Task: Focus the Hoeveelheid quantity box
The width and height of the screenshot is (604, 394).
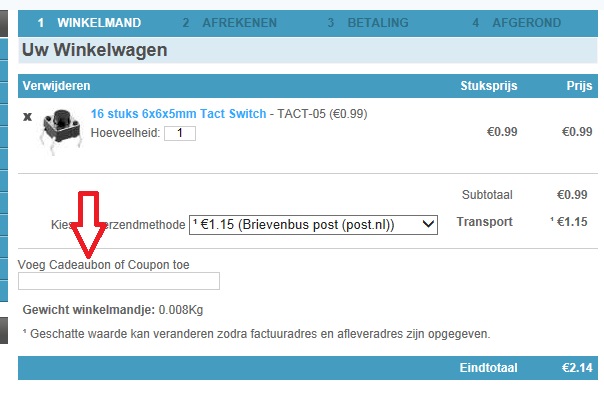Action: point(180,133)
